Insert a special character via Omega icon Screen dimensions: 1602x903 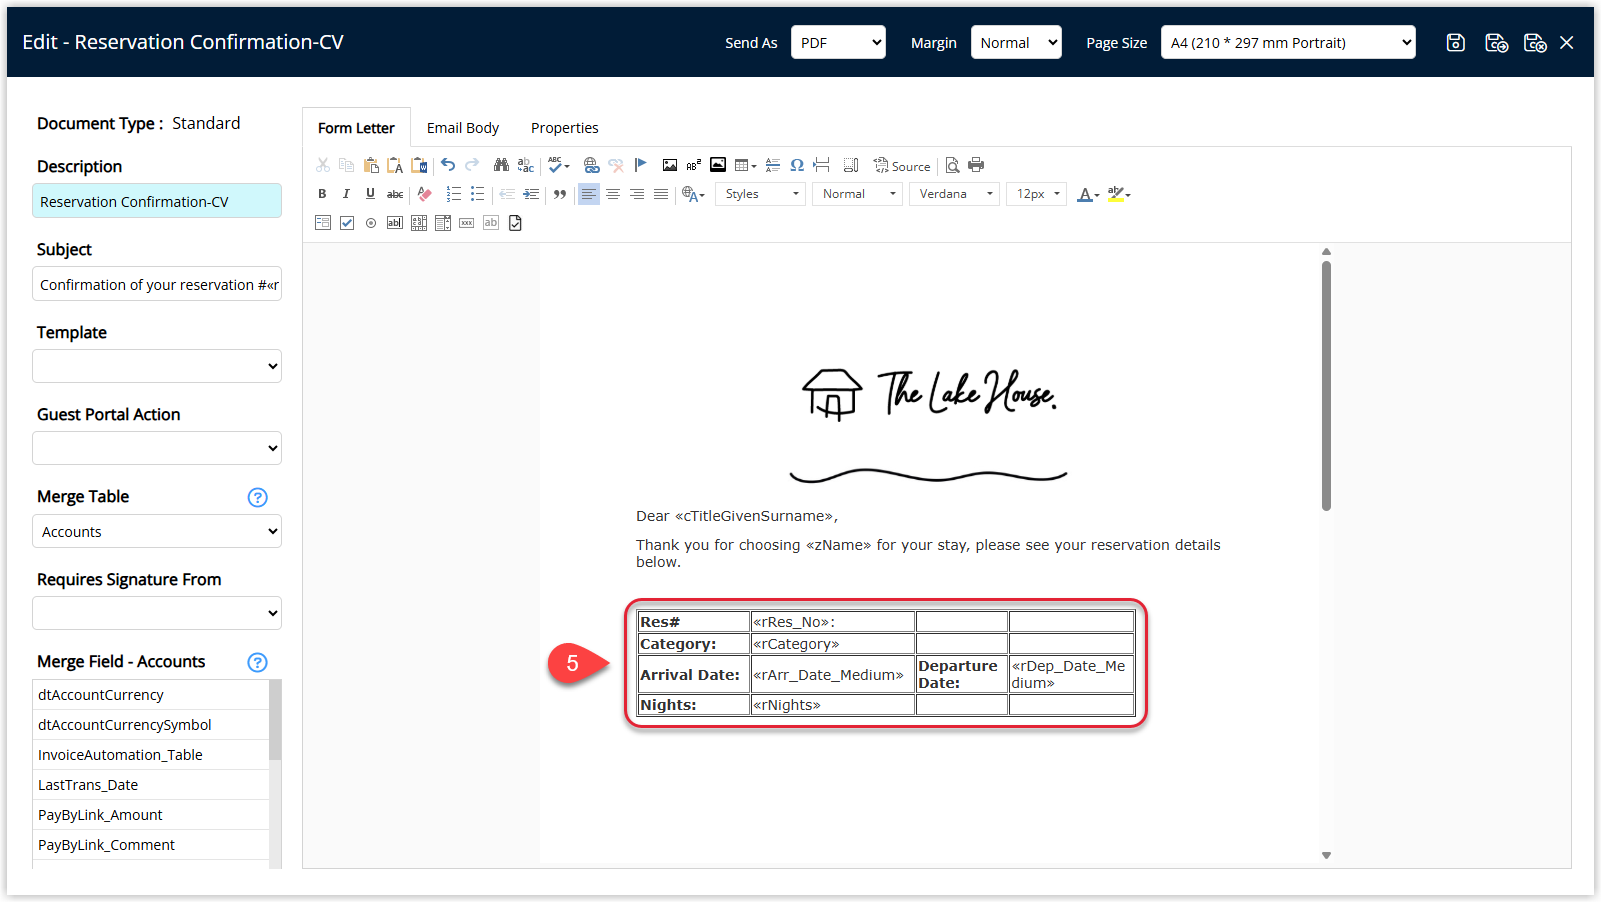[x=797, y=165]
